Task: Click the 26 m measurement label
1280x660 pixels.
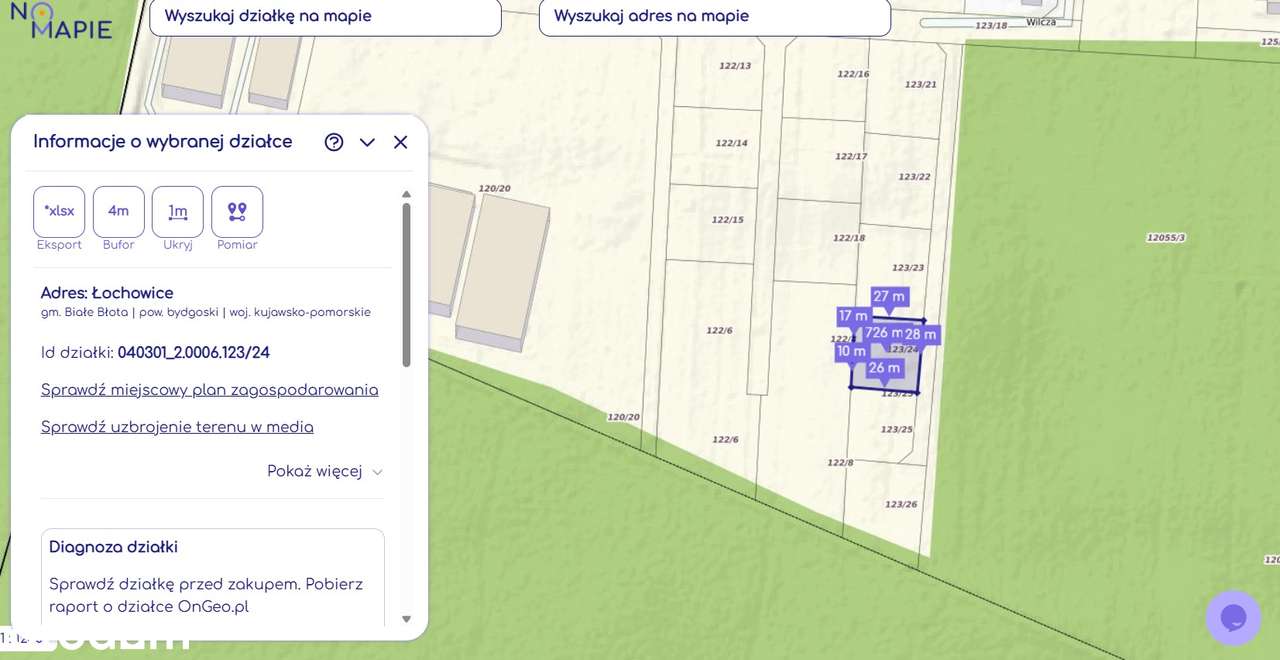Action: pyautogui.click(x=884, y=368)
